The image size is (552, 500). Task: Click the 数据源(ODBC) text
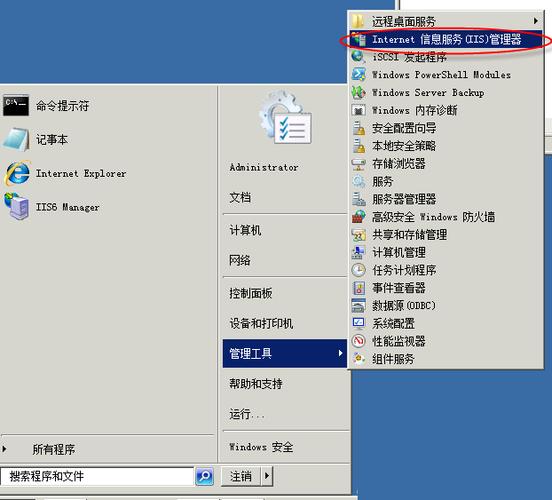coord(404,305)
